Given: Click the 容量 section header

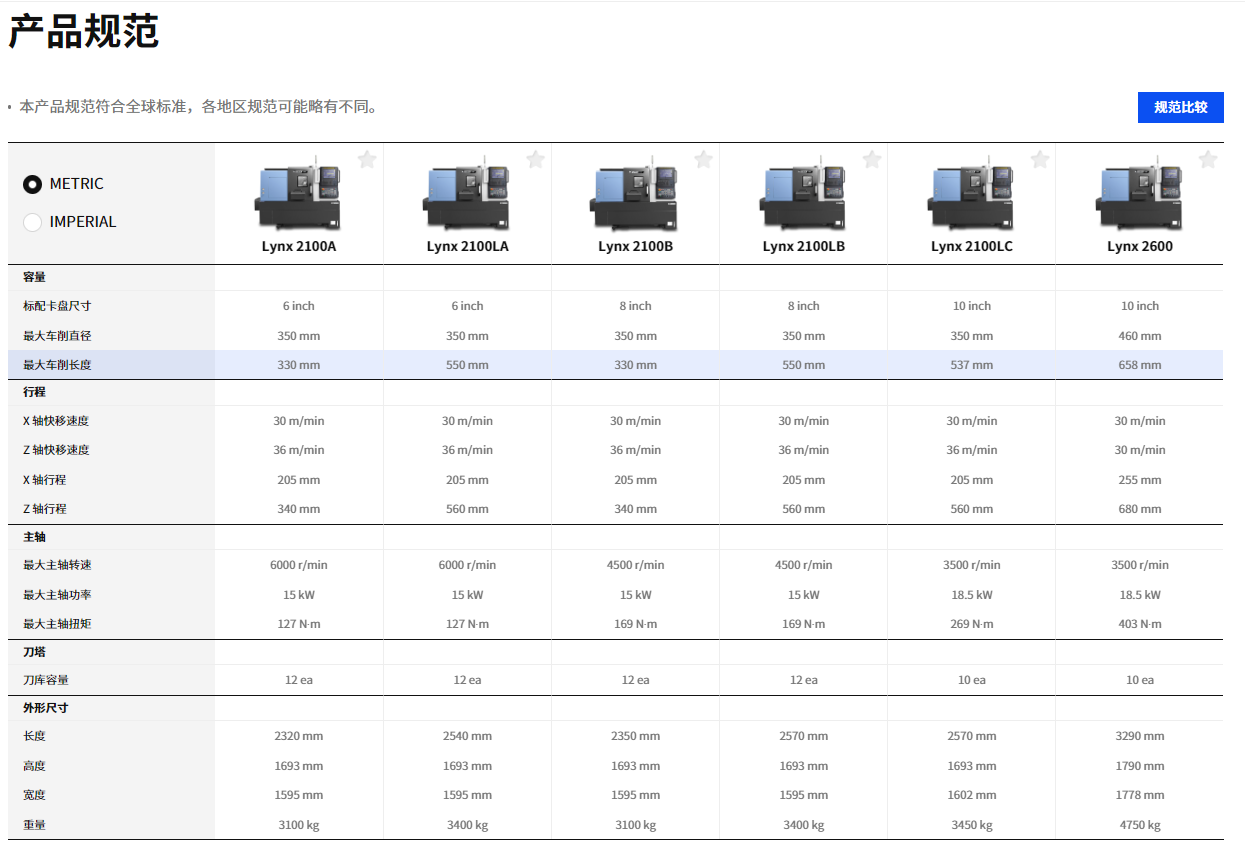Looking at the screenshot, I should (x=35, y=277).
